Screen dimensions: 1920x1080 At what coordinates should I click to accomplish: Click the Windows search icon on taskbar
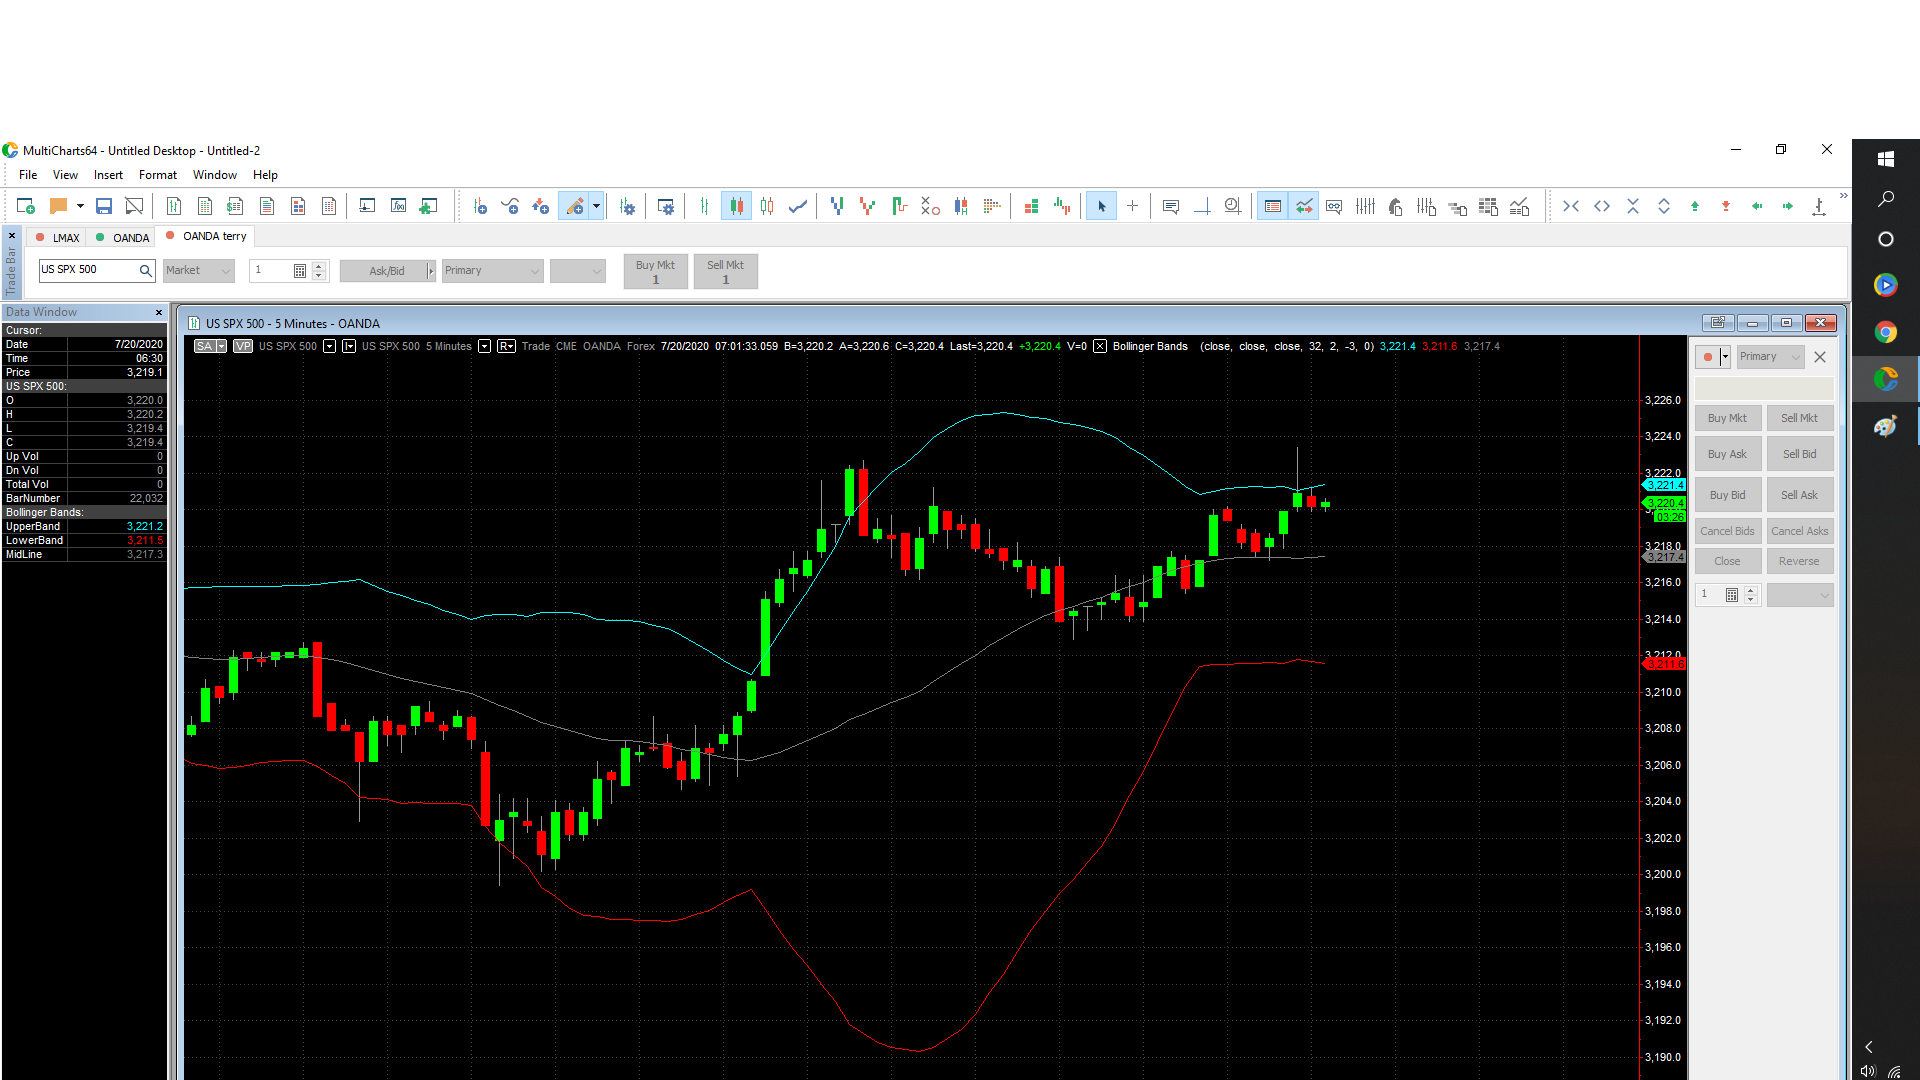pos(1885,199)
